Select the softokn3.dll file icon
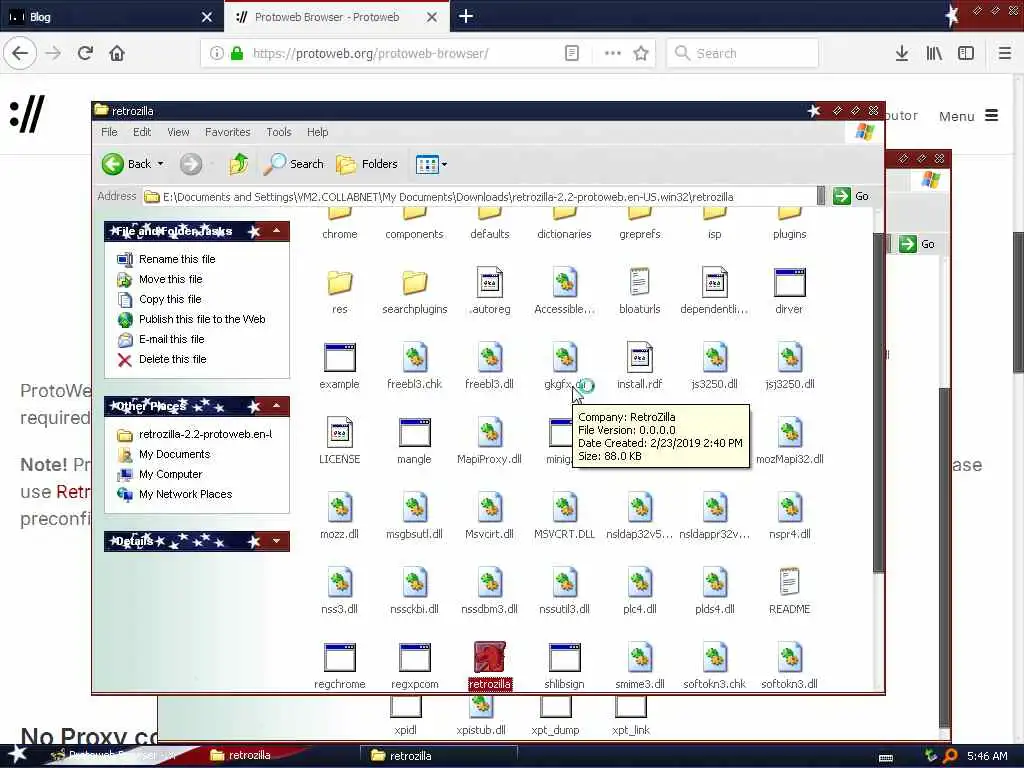This screenshot has width=1024, height=768. 790,657
